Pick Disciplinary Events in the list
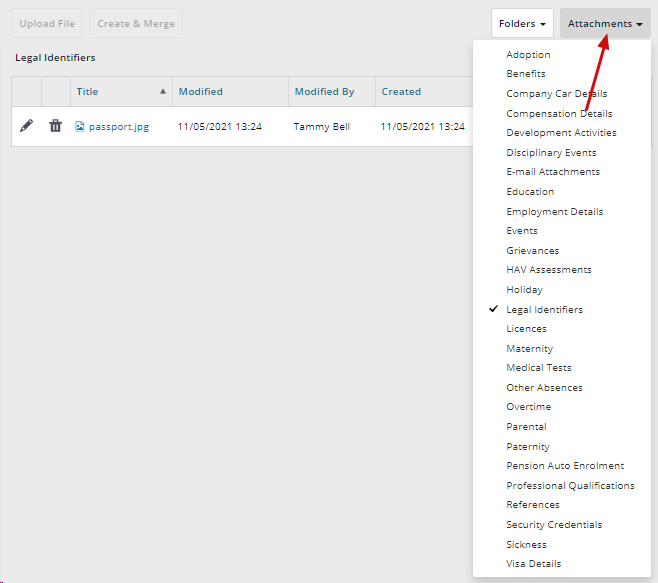This screenshot has height=583, width=658. 551,152
